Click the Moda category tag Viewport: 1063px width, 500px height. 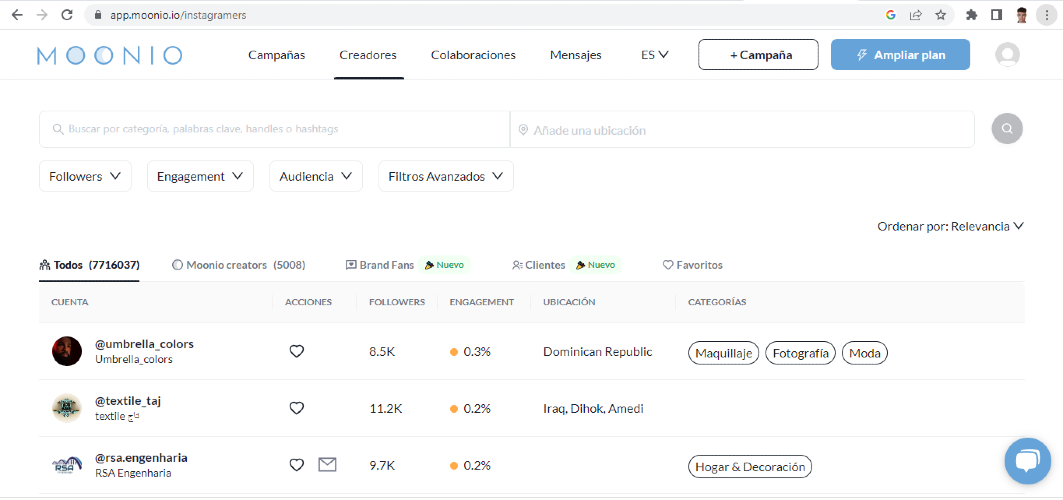pos(864,353)
